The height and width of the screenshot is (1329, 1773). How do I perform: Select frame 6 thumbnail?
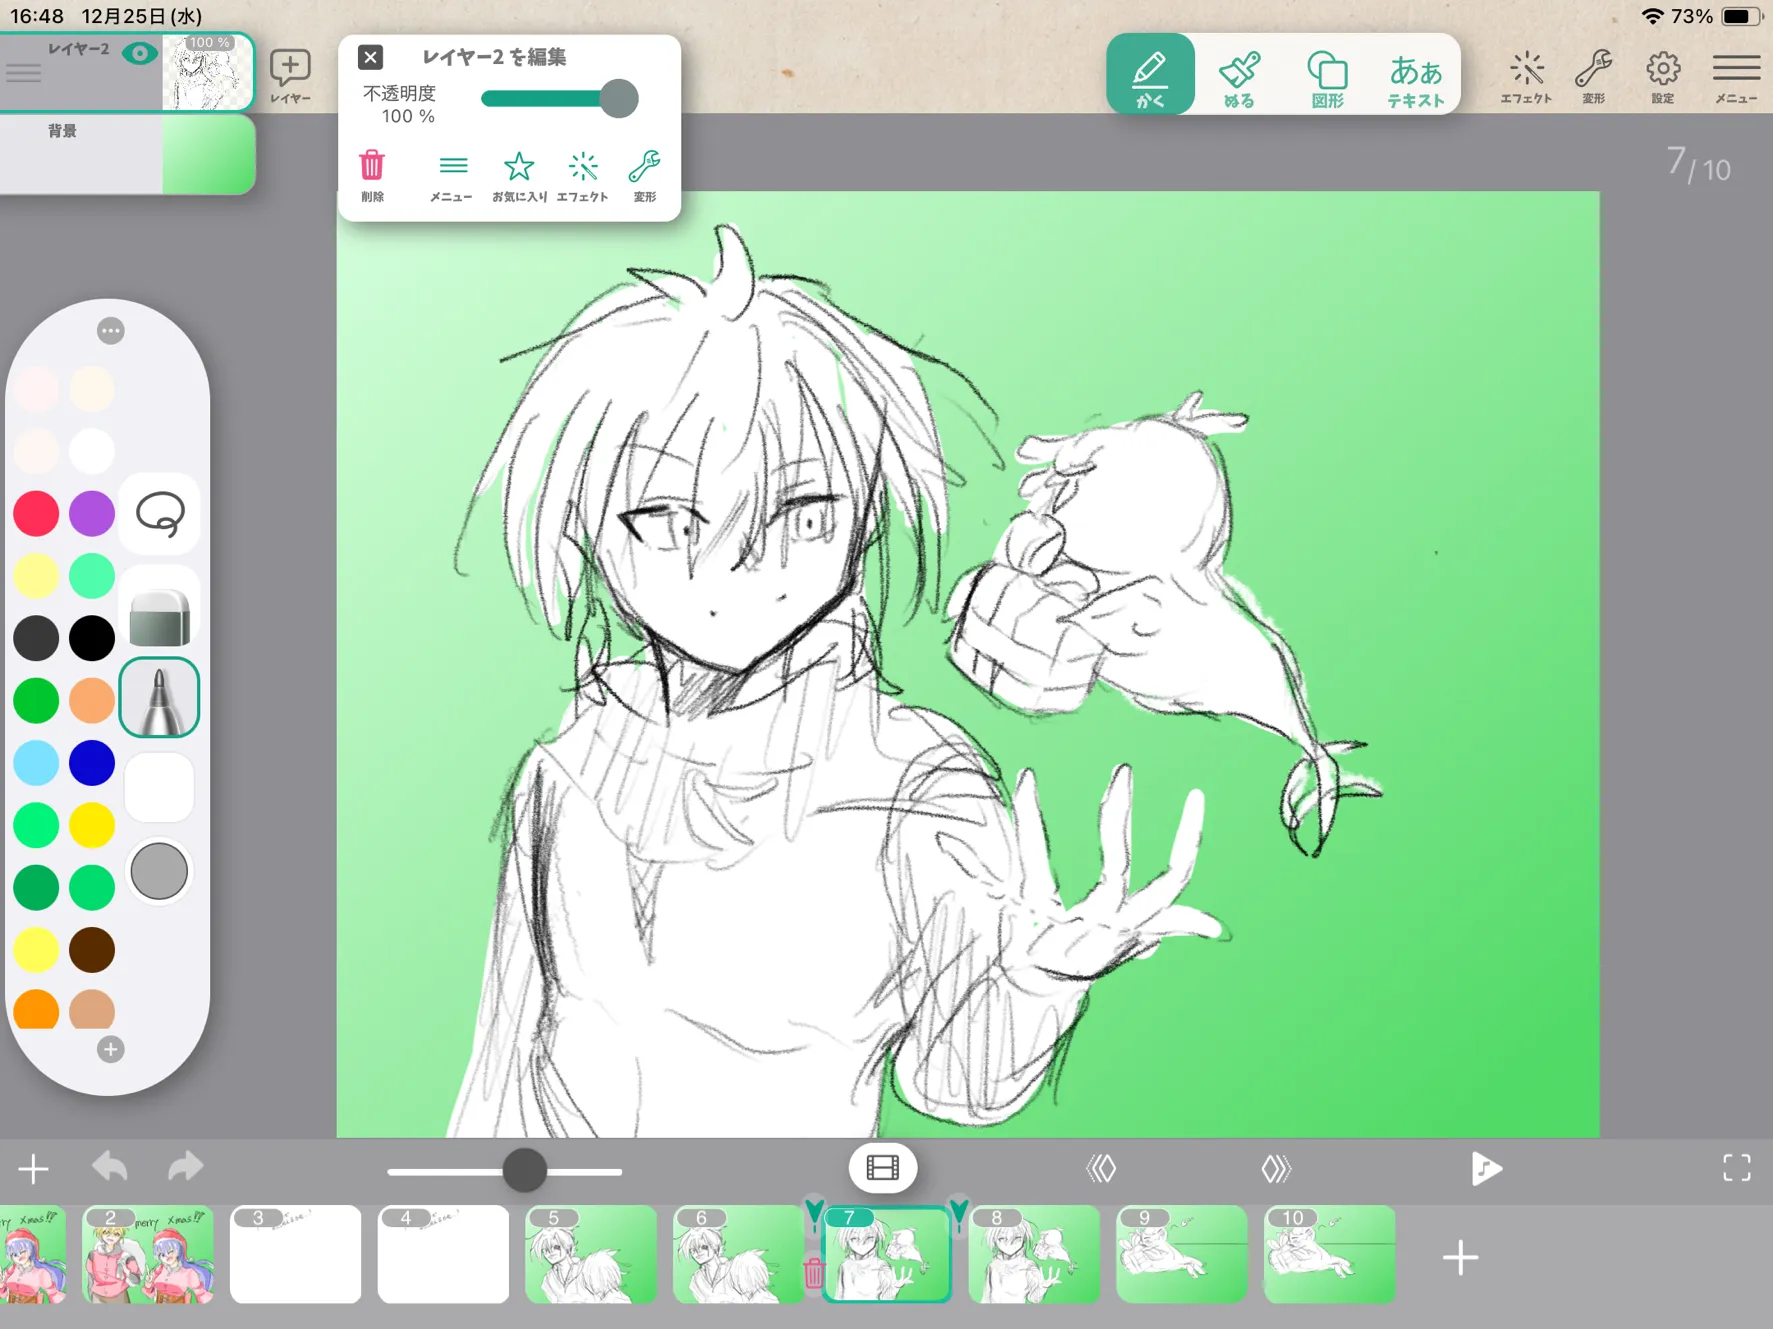pos(738,1255)
